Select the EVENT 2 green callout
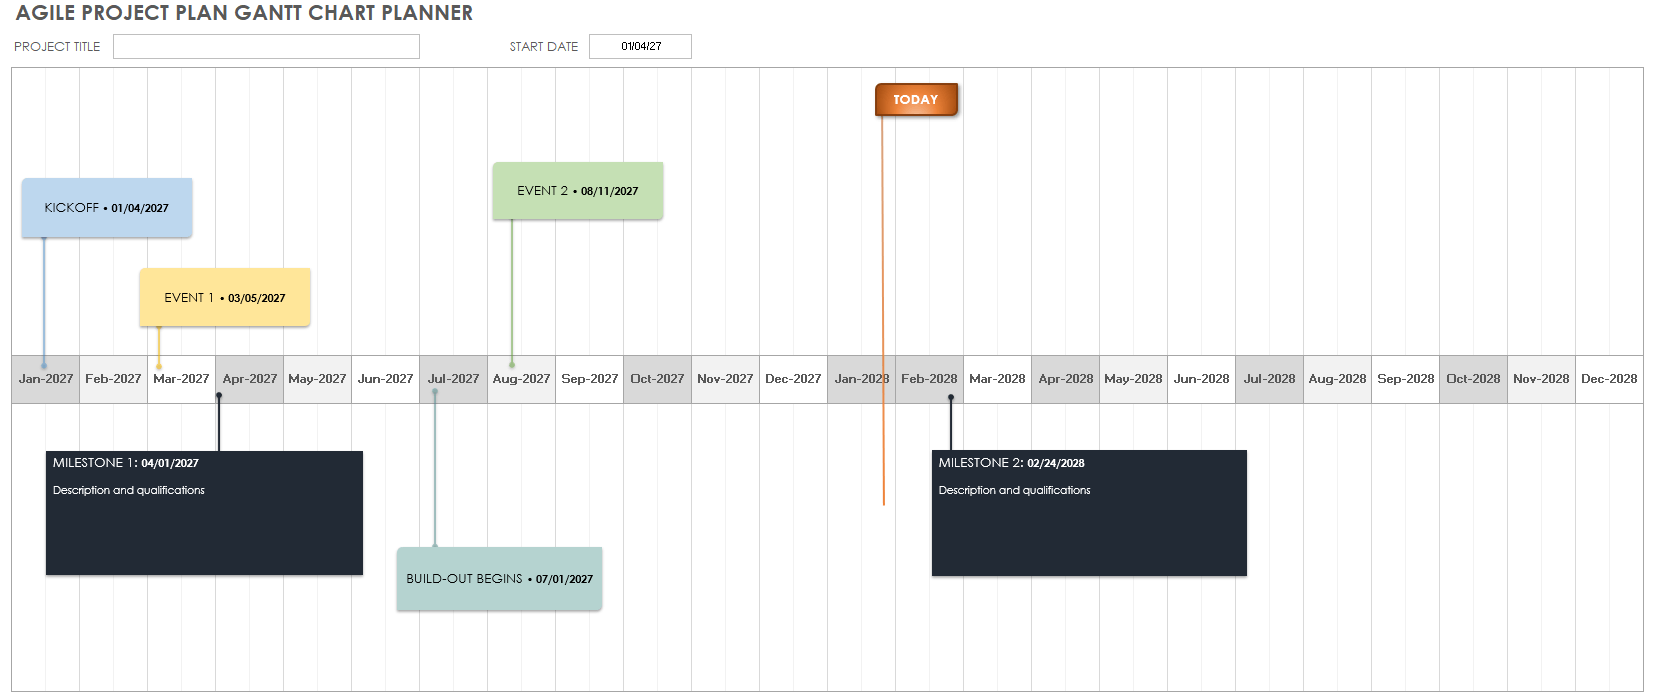The image size is (1655, 695). click(578, 191)
